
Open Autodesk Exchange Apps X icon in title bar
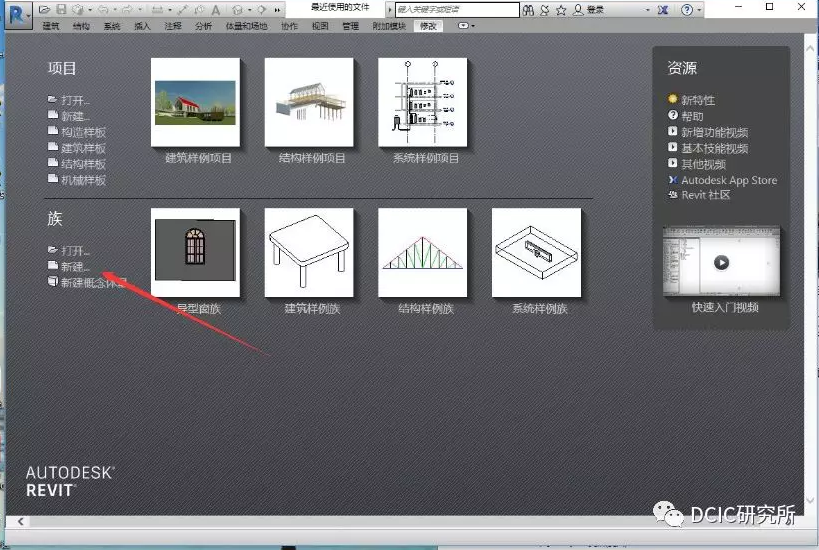coord(663,10)
